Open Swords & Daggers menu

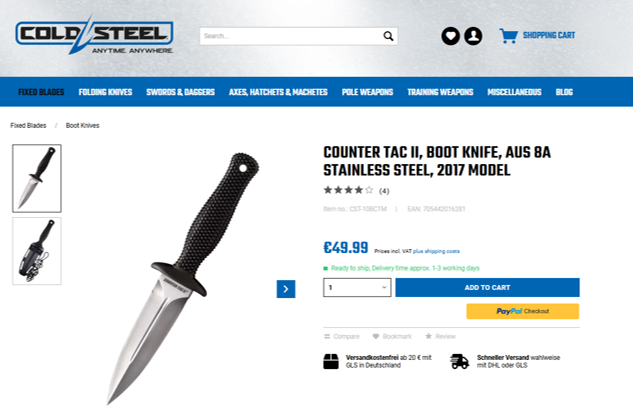(180, 92)
